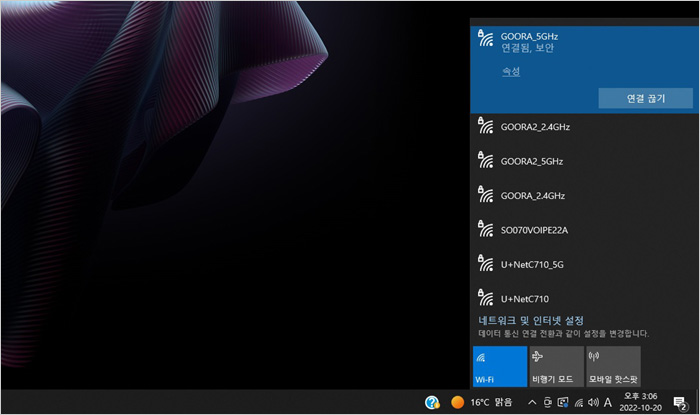Click the Wi-Fi network tray icon
This screenshot has height=415, width=700.
[579, 403]
